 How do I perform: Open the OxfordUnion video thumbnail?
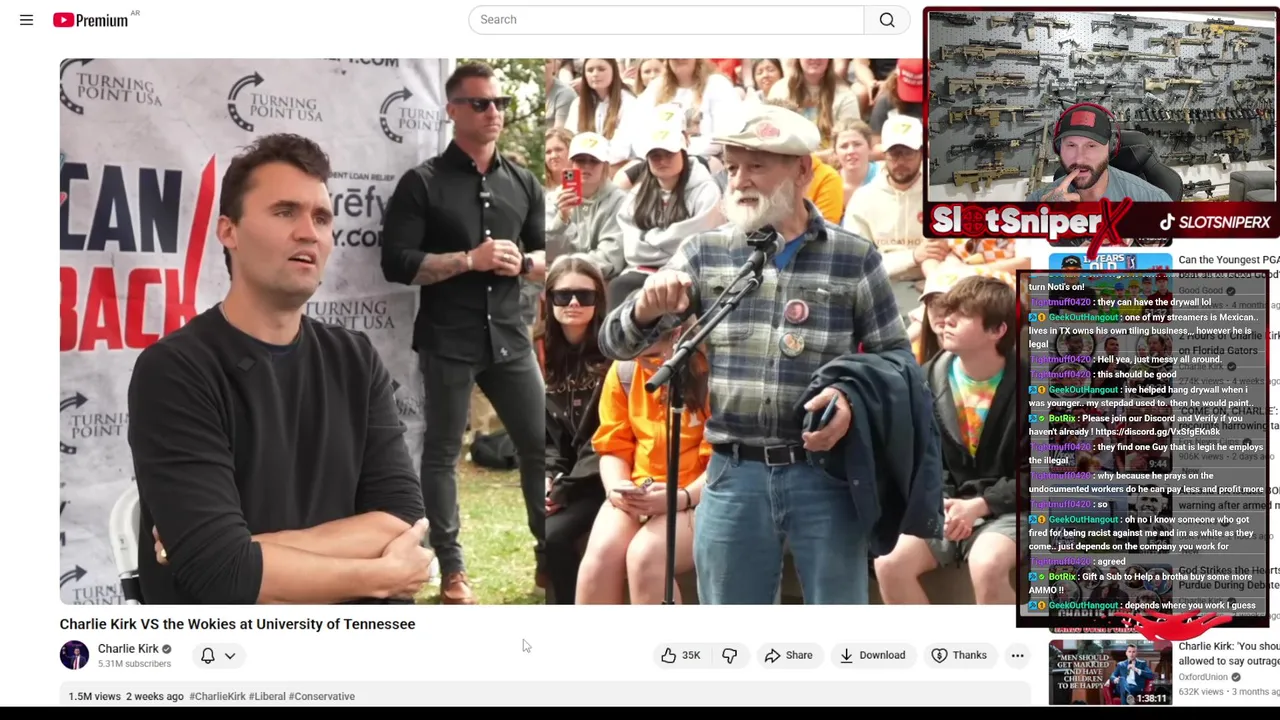pyautogui.click(x=1110, y=673)
